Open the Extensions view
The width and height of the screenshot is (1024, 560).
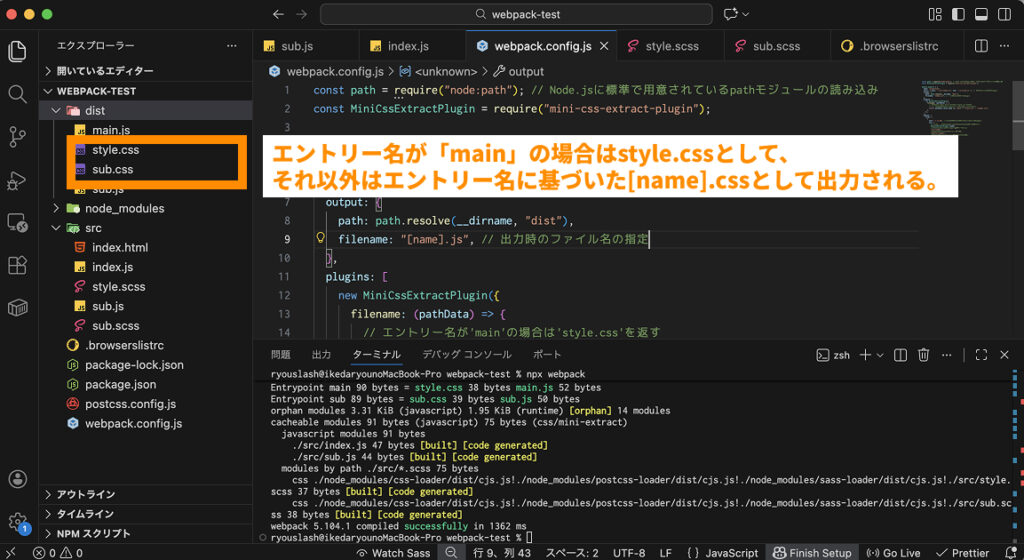(17, 265)
